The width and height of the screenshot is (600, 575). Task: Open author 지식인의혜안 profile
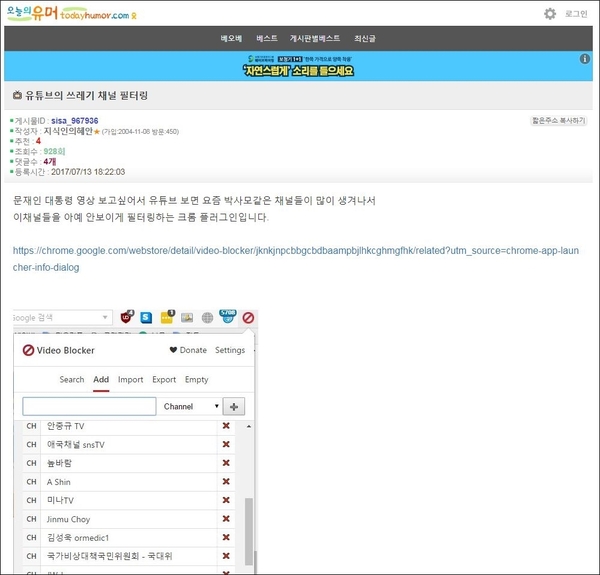[68, 131]
